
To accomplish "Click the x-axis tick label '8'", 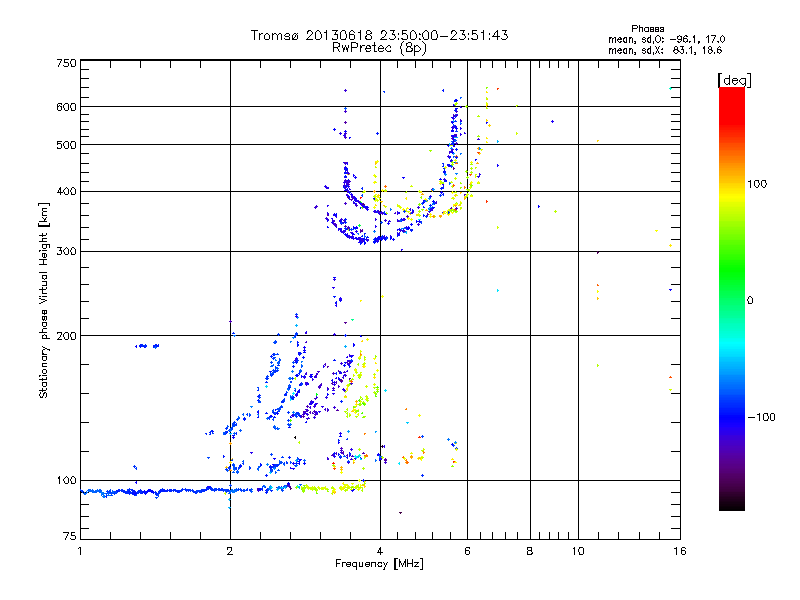I will [x=530, y=551].
